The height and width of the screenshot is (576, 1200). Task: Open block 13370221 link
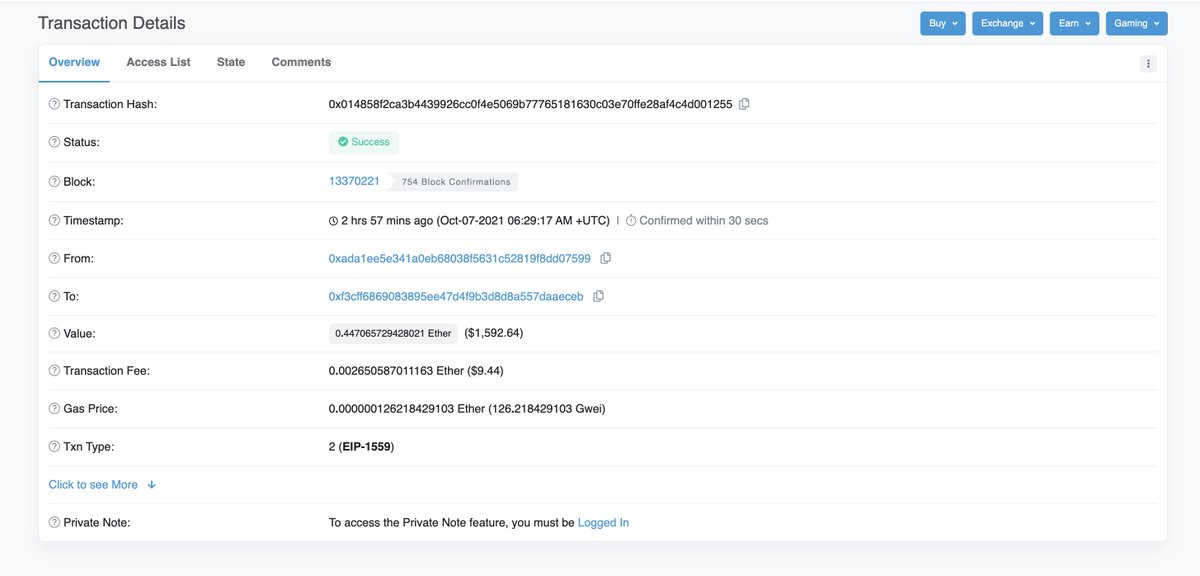coord(354,181)
